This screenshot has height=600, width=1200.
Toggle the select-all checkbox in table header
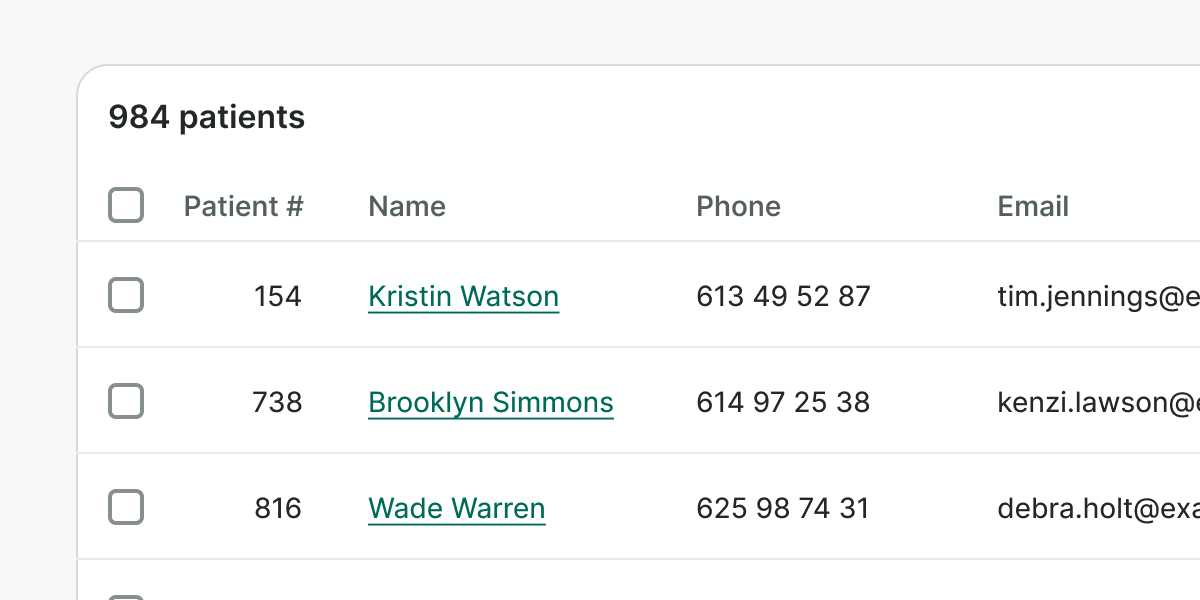(126, 206)
